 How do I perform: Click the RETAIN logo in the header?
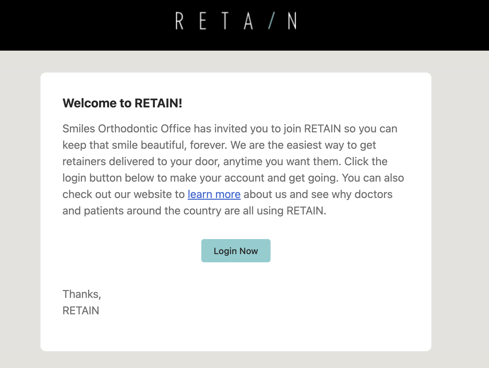click(x=236, y=21)
